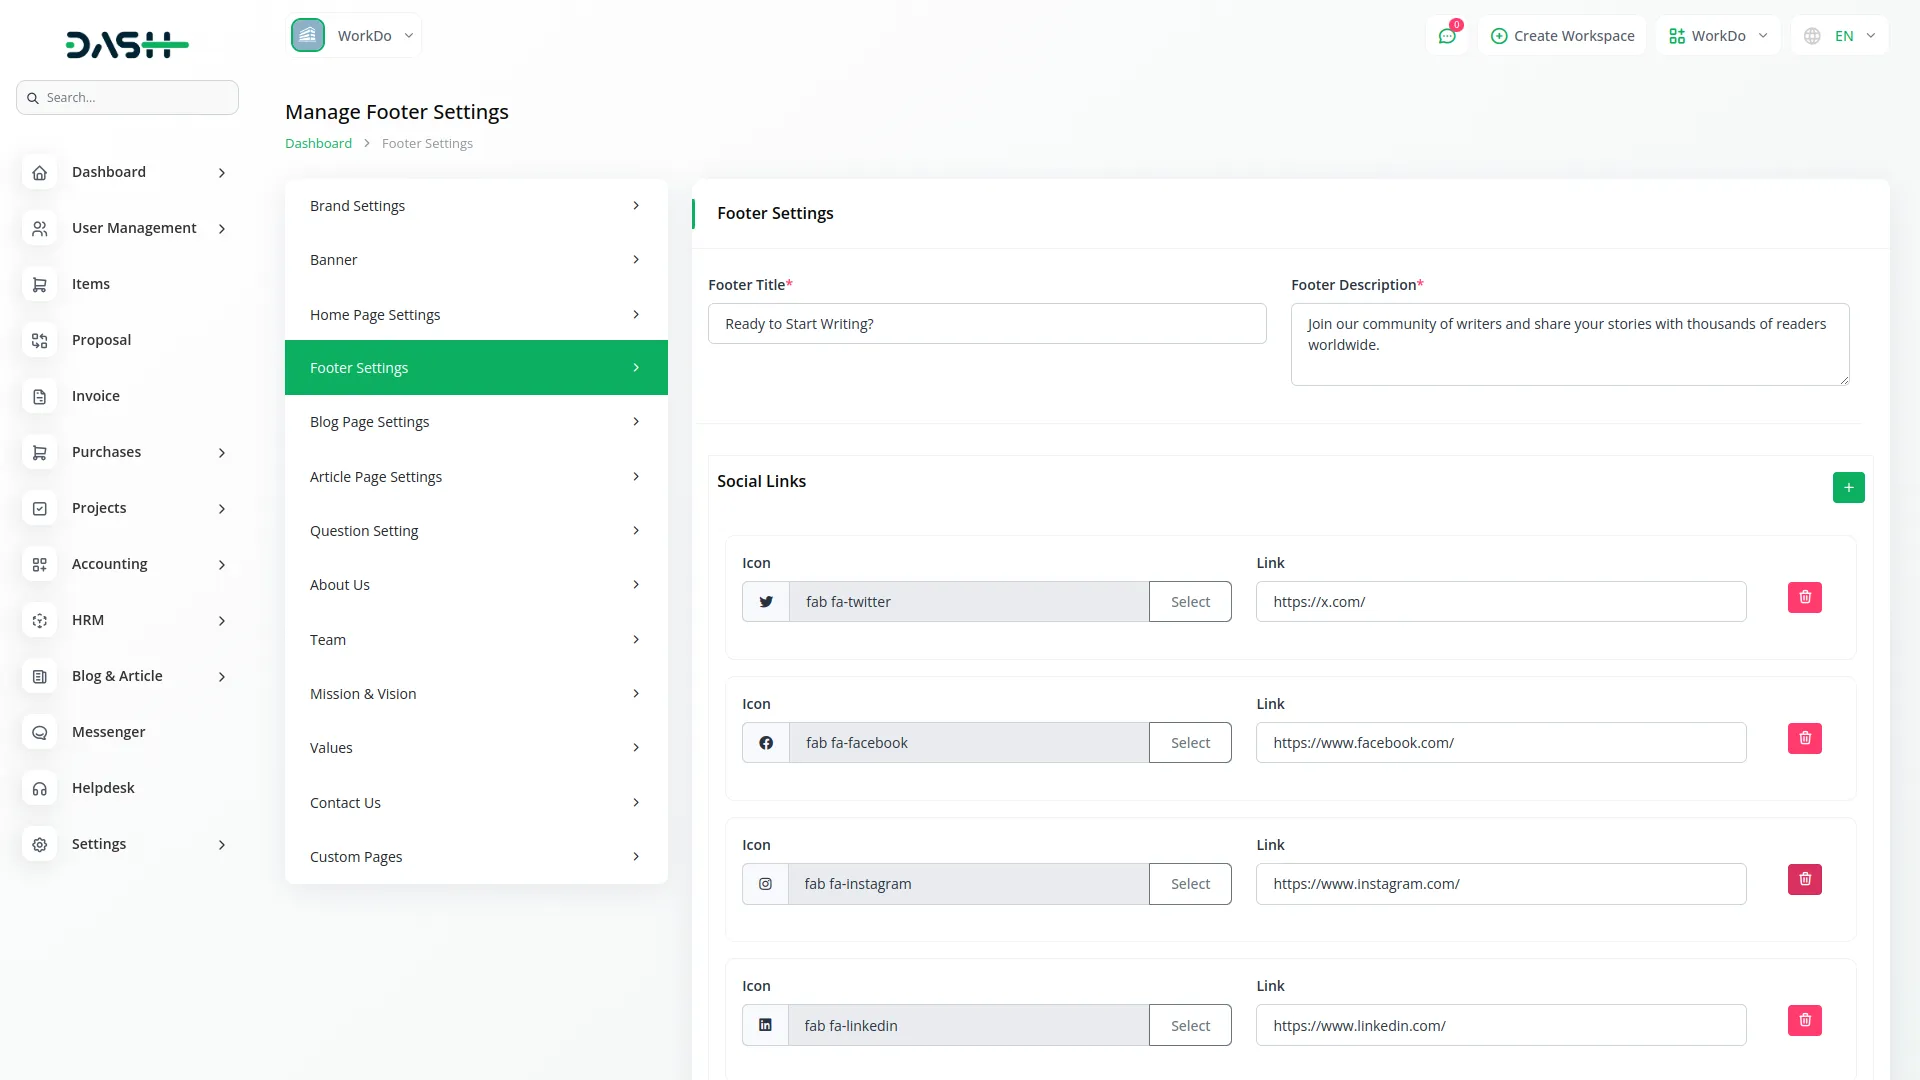Click the chat messages notification icon
Screen dimensions: 1920x1080
[1446, 36]
